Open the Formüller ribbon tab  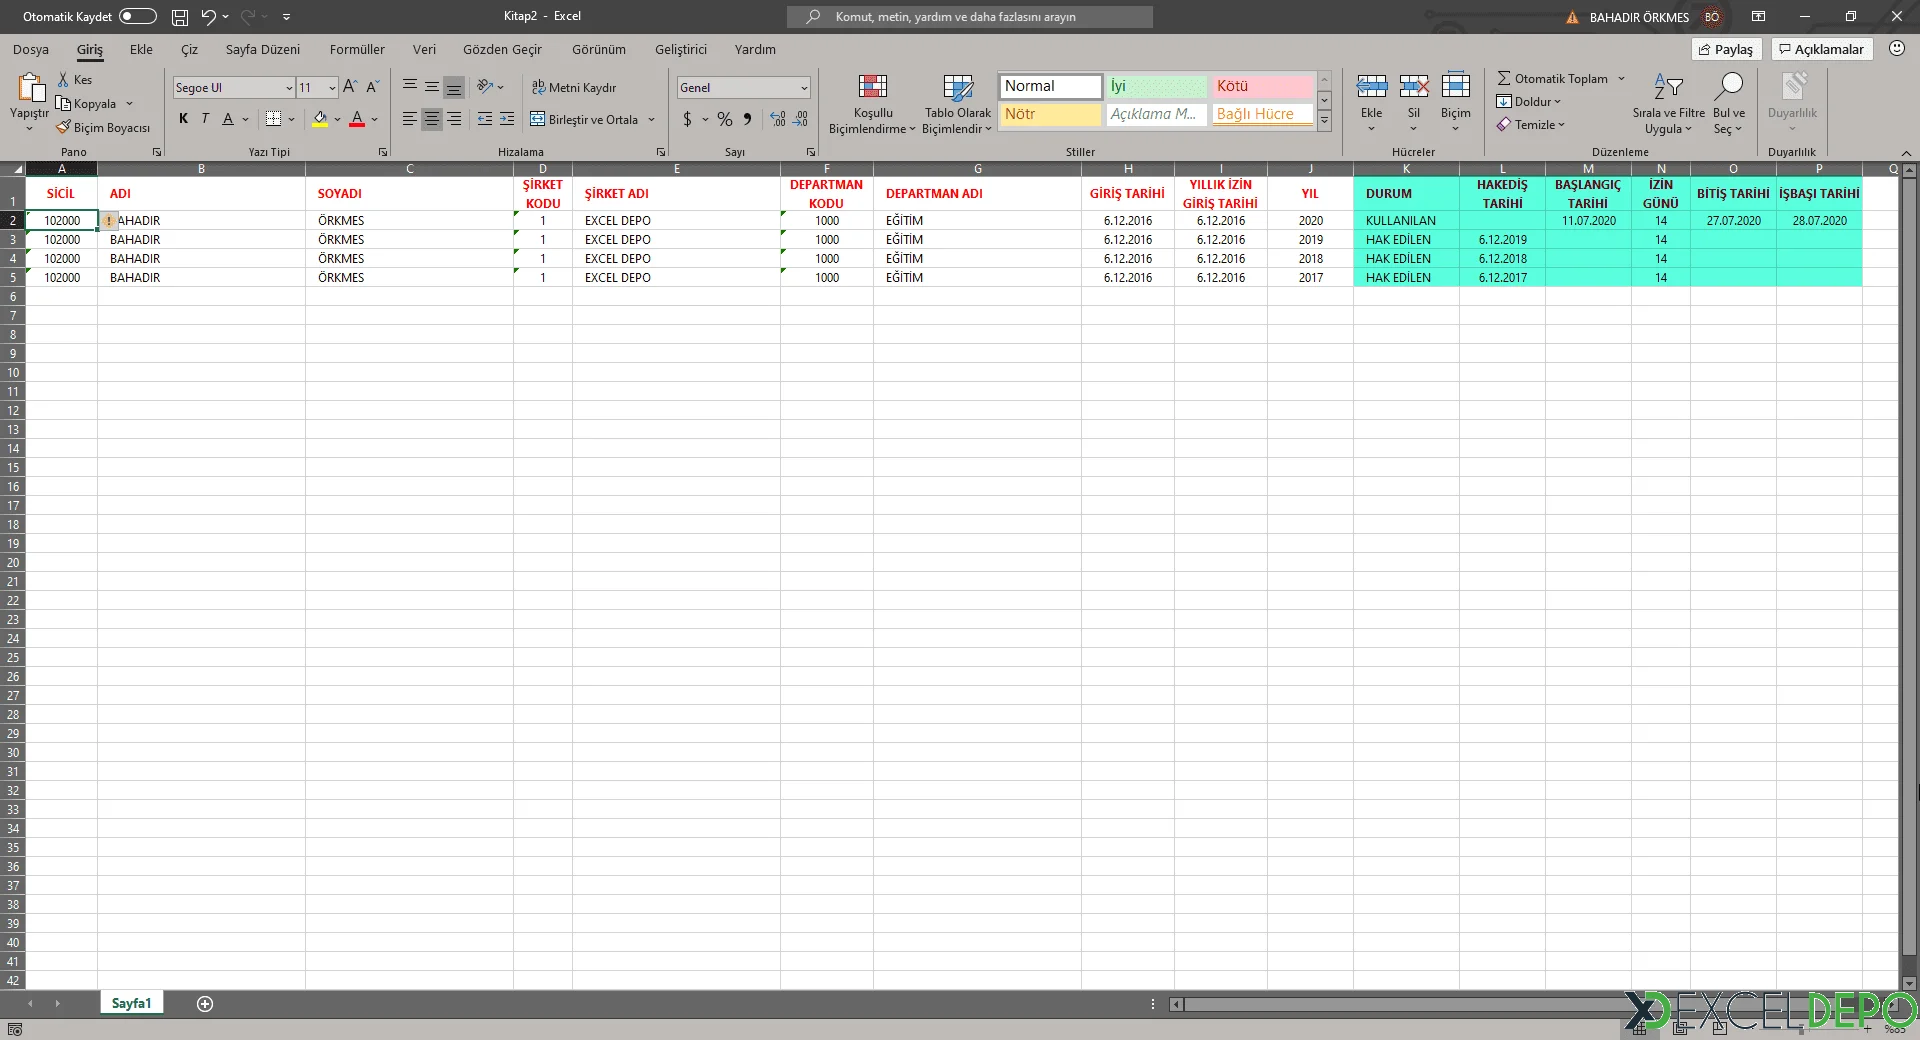point(357,49)
